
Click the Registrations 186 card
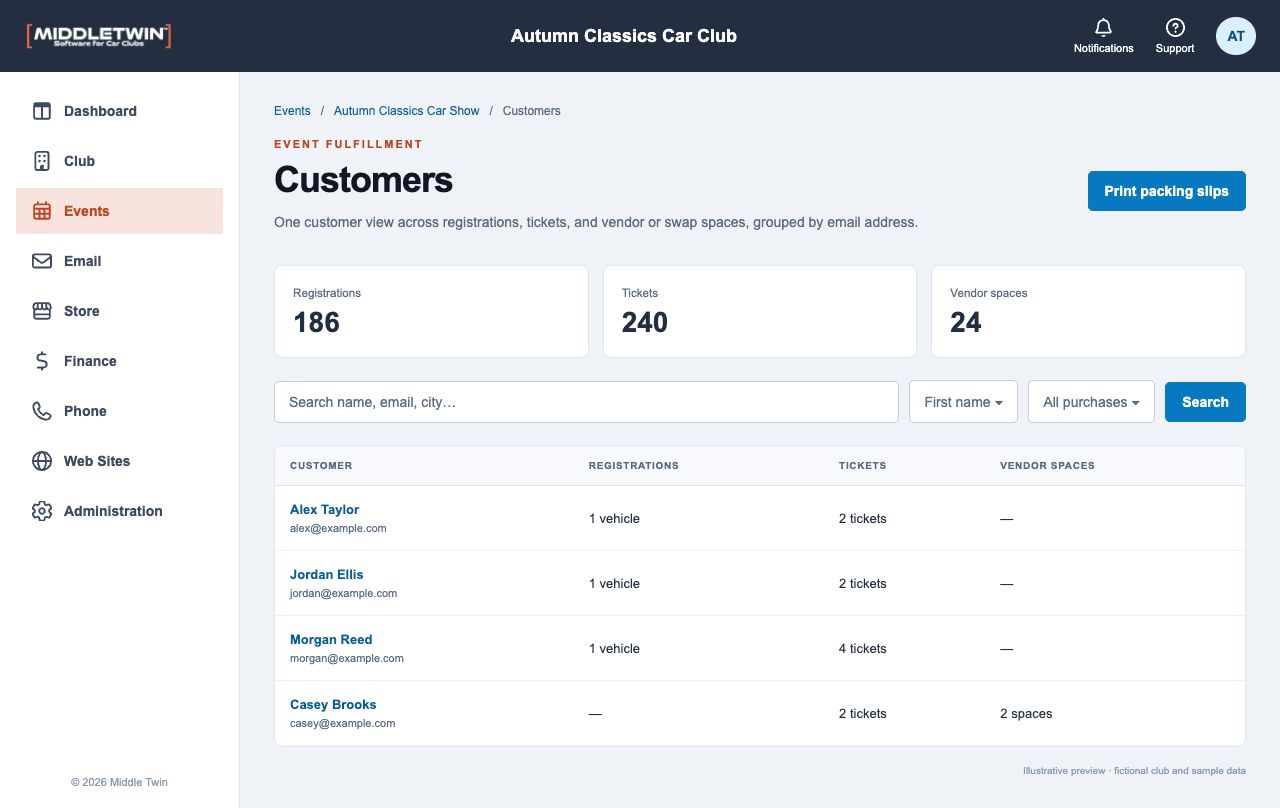[x=431, y=311]
